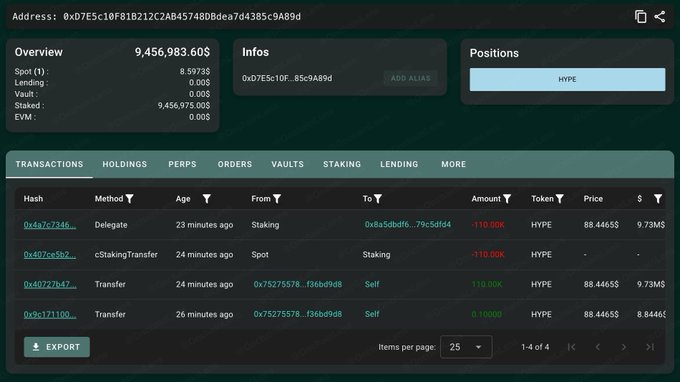The width and height of the screenshot is (680, 382).
Task: Filter the Amount column
Action: click(507, 199)
